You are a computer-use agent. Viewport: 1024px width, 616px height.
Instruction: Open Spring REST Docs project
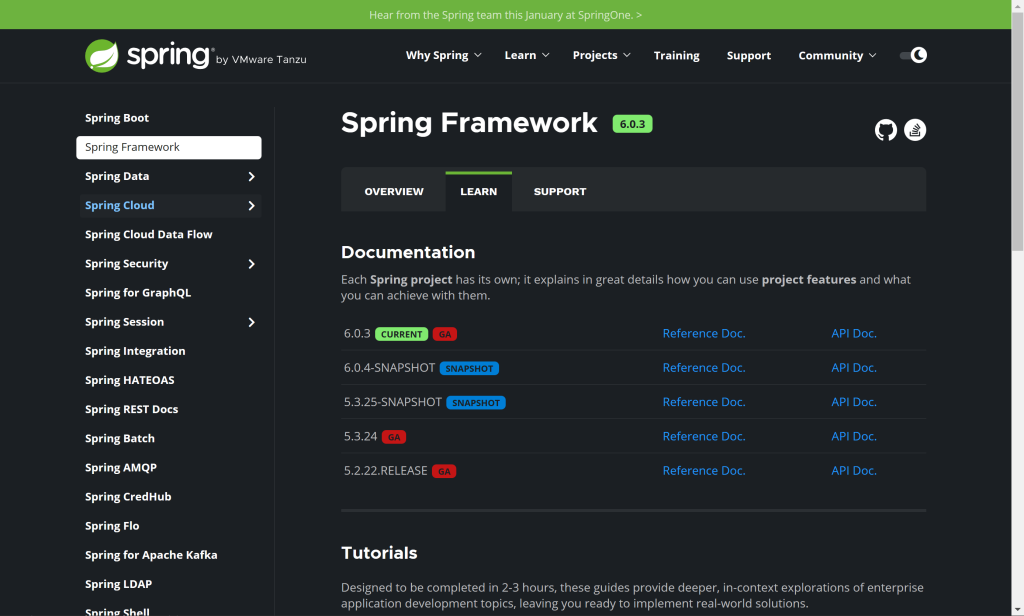131,410
